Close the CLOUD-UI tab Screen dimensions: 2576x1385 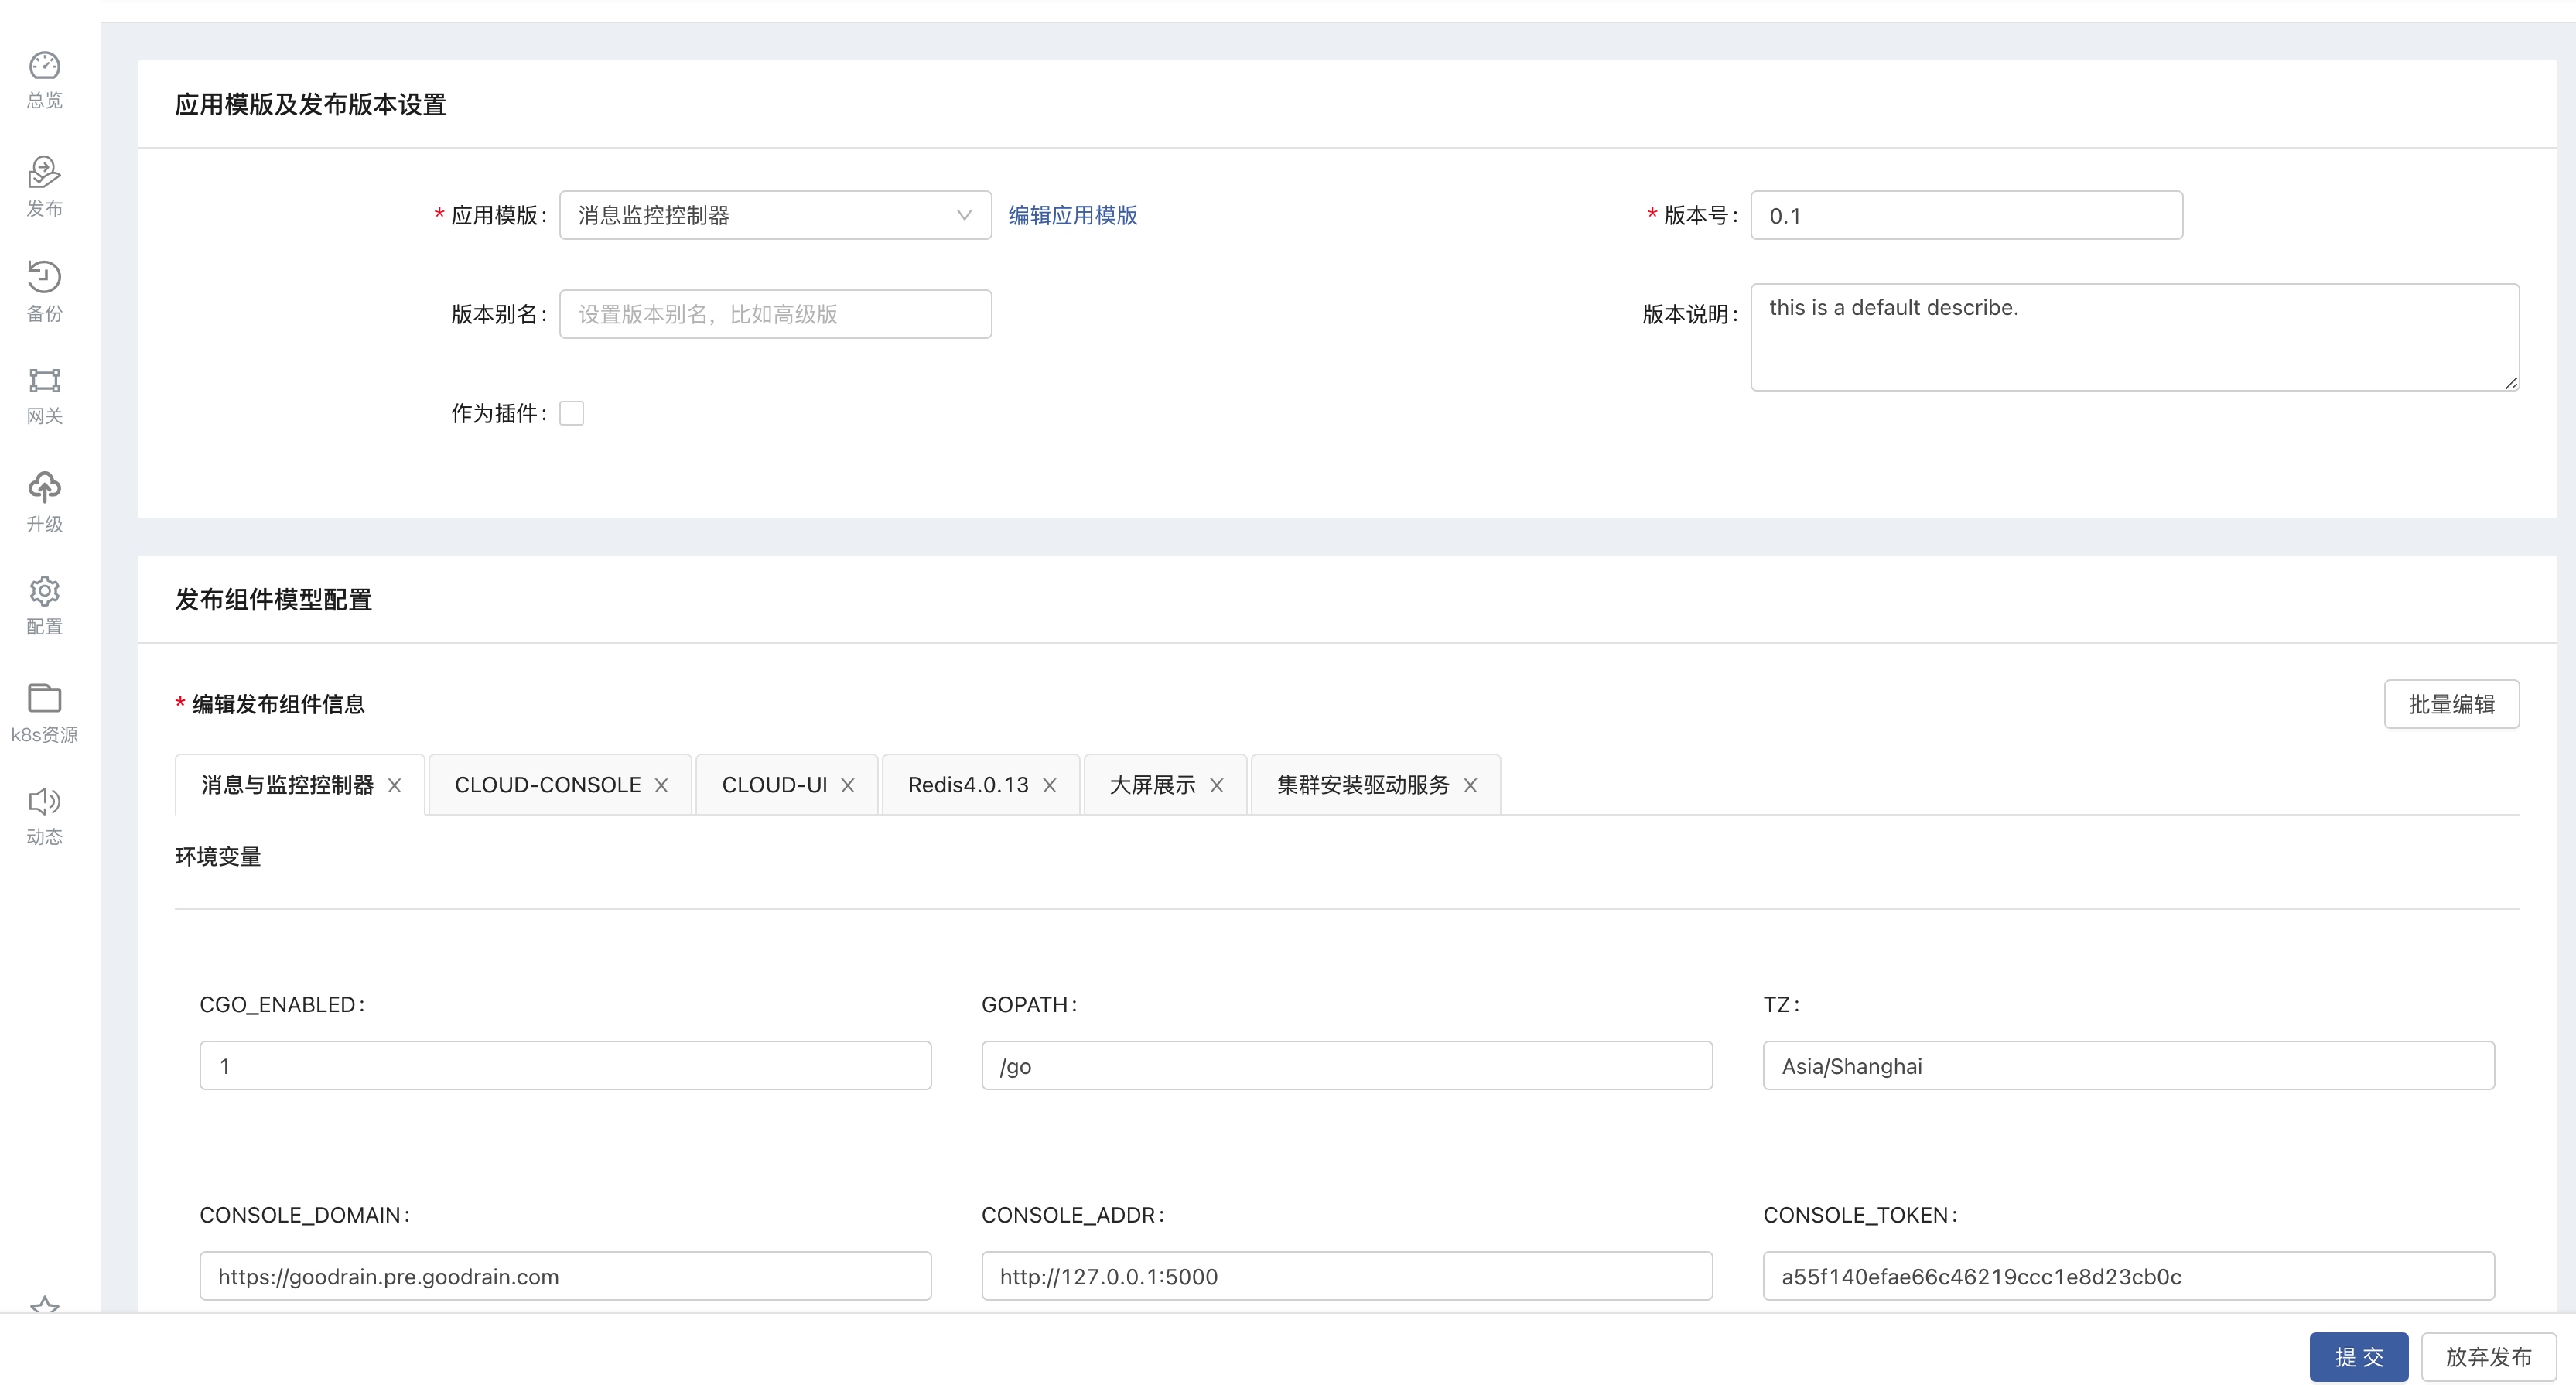848,786
